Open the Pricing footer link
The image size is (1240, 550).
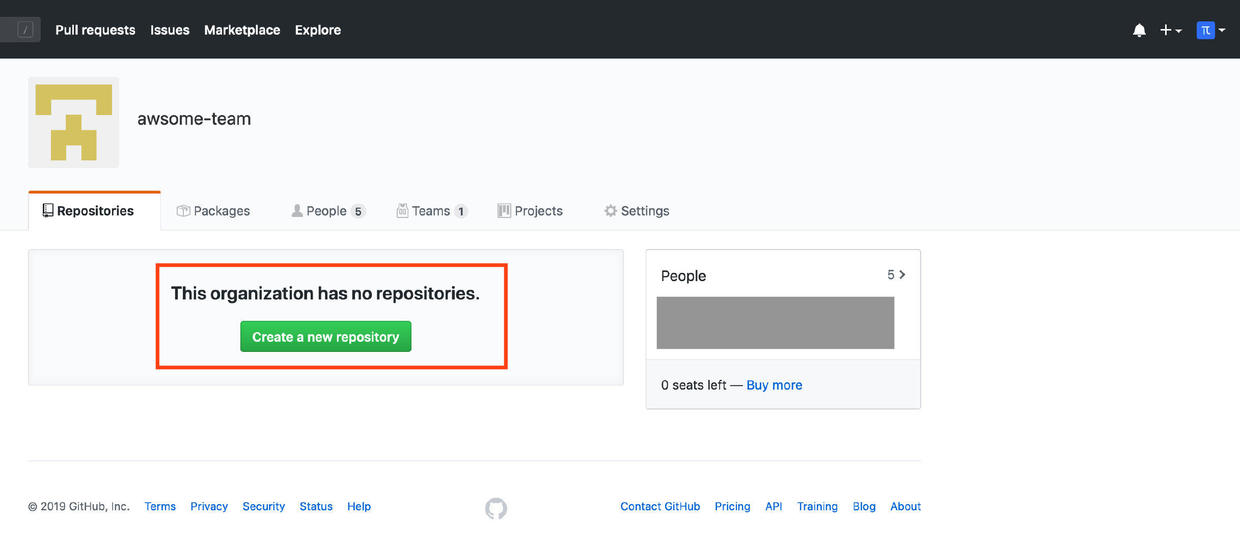[x=732, y=507]
